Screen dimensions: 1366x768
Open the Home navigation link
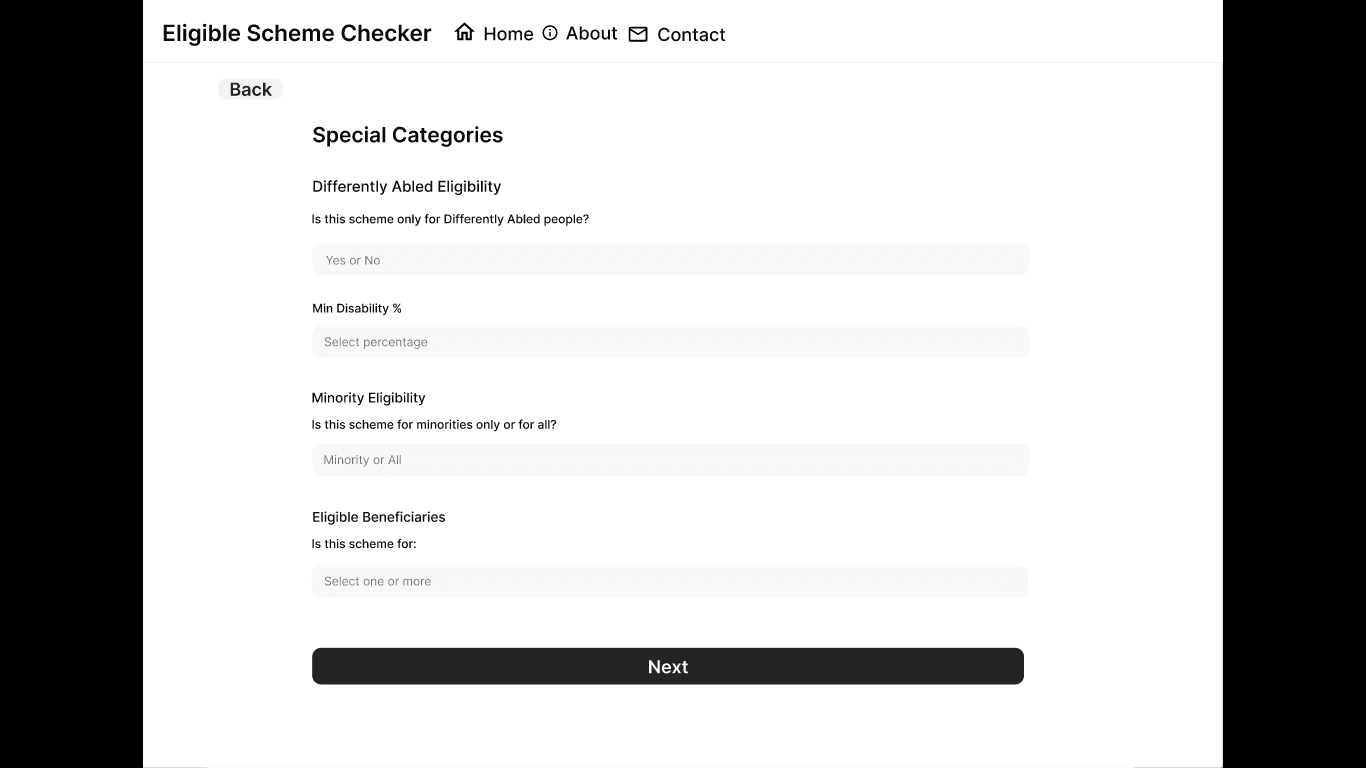508,34
